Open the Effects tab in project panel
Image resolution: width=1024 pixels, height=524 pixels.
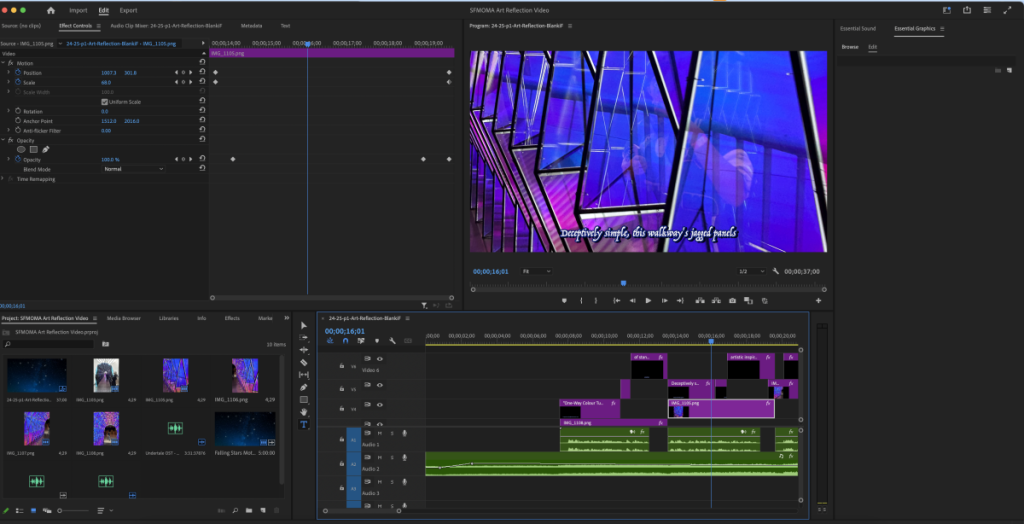click(x=232, y=318)
